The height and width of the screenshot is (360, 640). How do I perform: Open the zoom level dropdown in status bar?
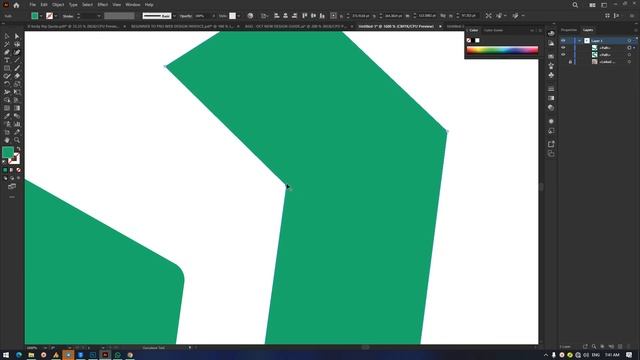(45, 348)
